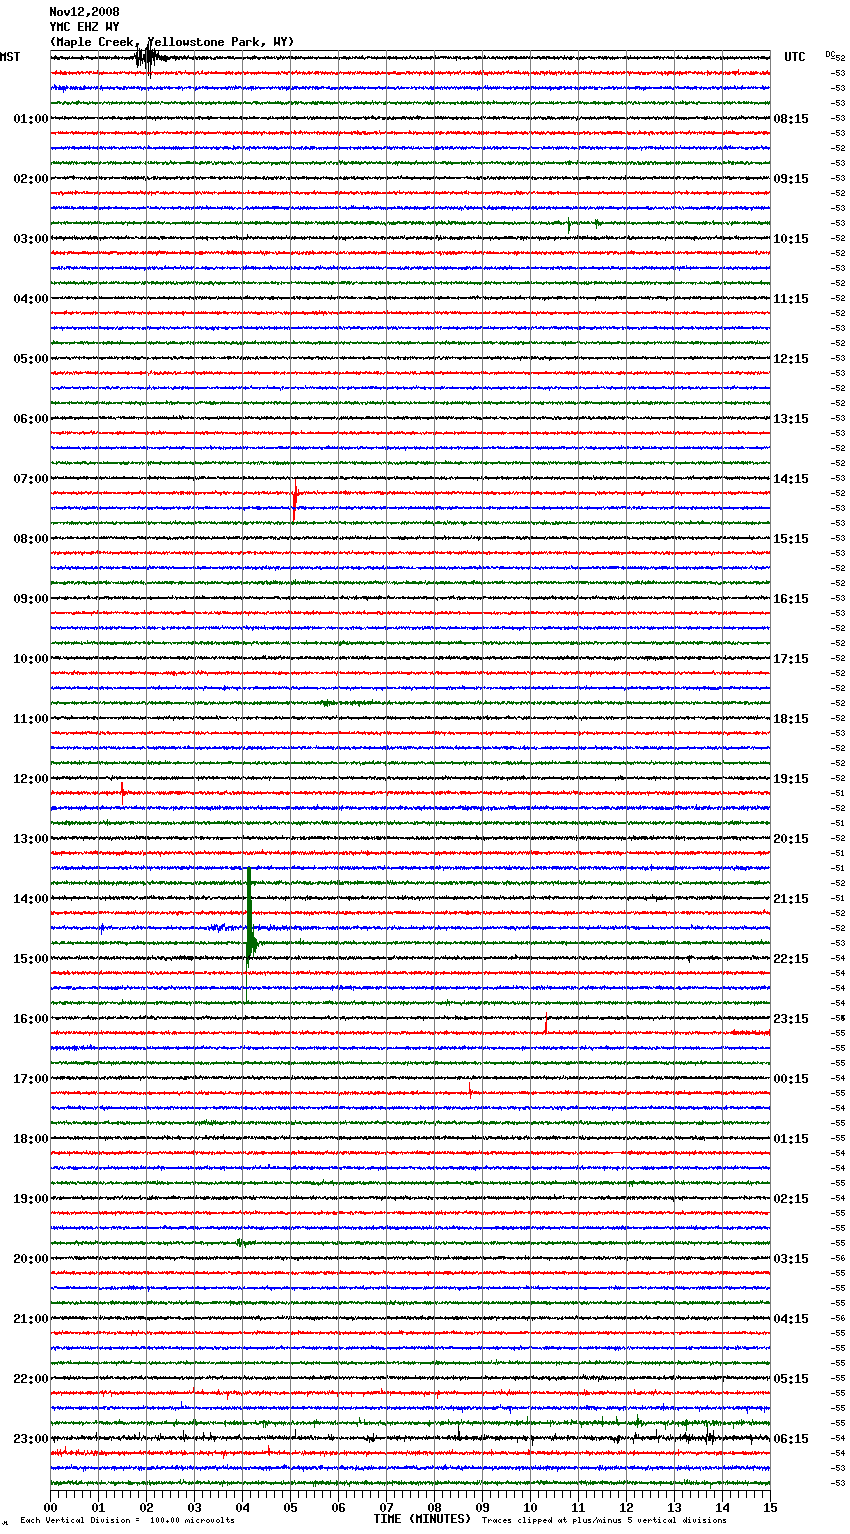Click the "MST" axis heading
The height and width of the screenshot is (1534, 850).
[10, 57]
